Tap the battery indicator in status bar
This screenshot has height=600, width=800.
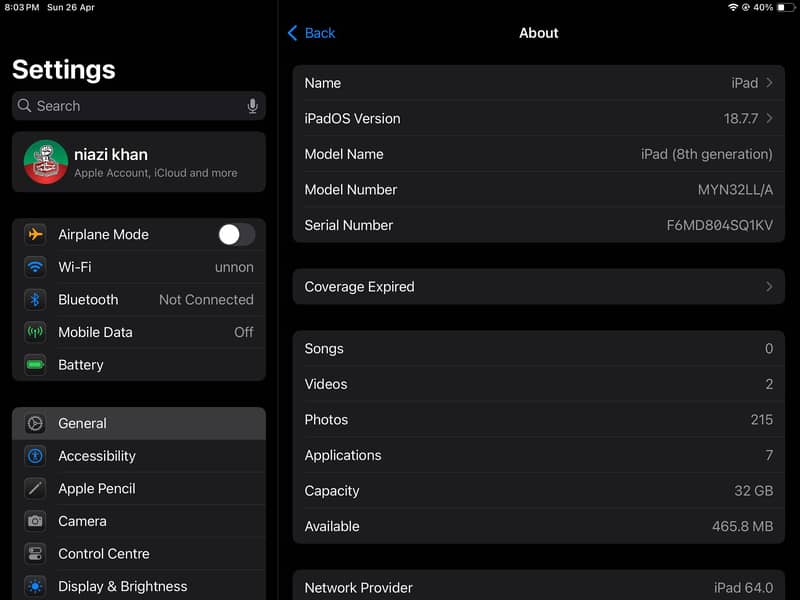click(x=785, y=7)
